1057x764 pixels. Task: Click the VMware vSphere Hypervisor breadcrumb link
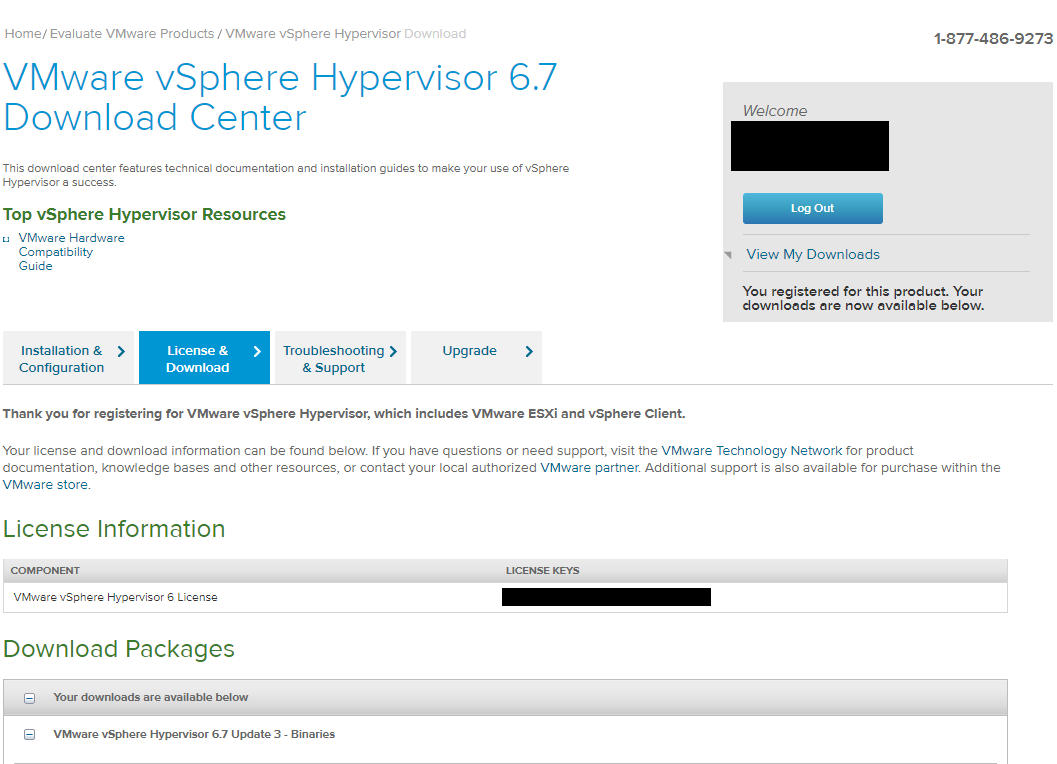(x=313, y=34)
